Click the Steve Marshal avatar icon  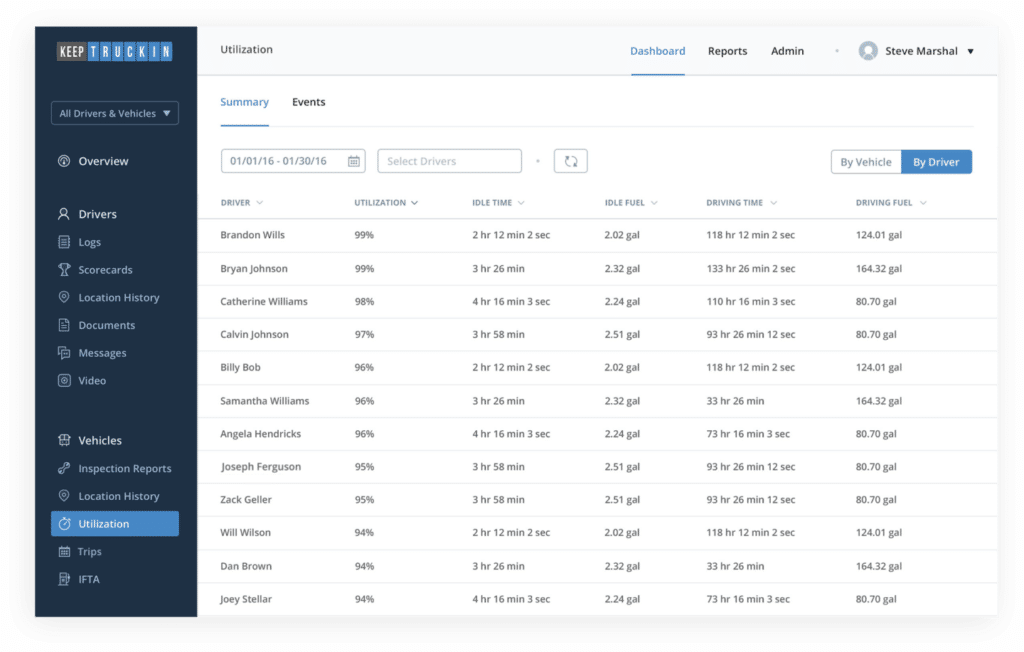point(868,51)
